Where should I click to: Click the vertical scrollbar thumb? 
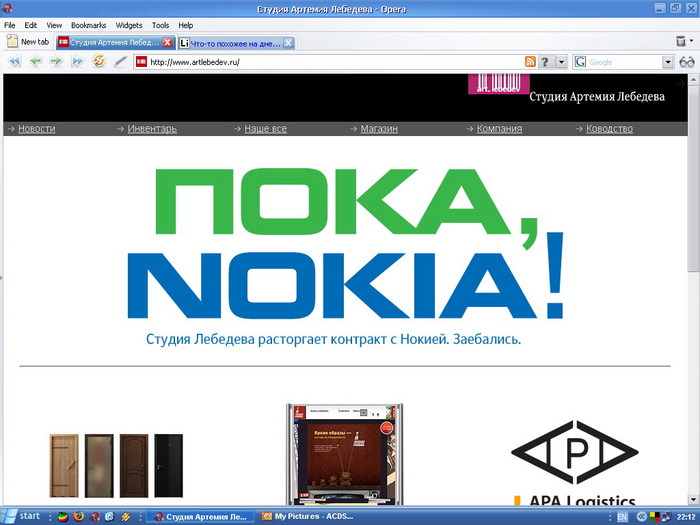click(693, 179)
